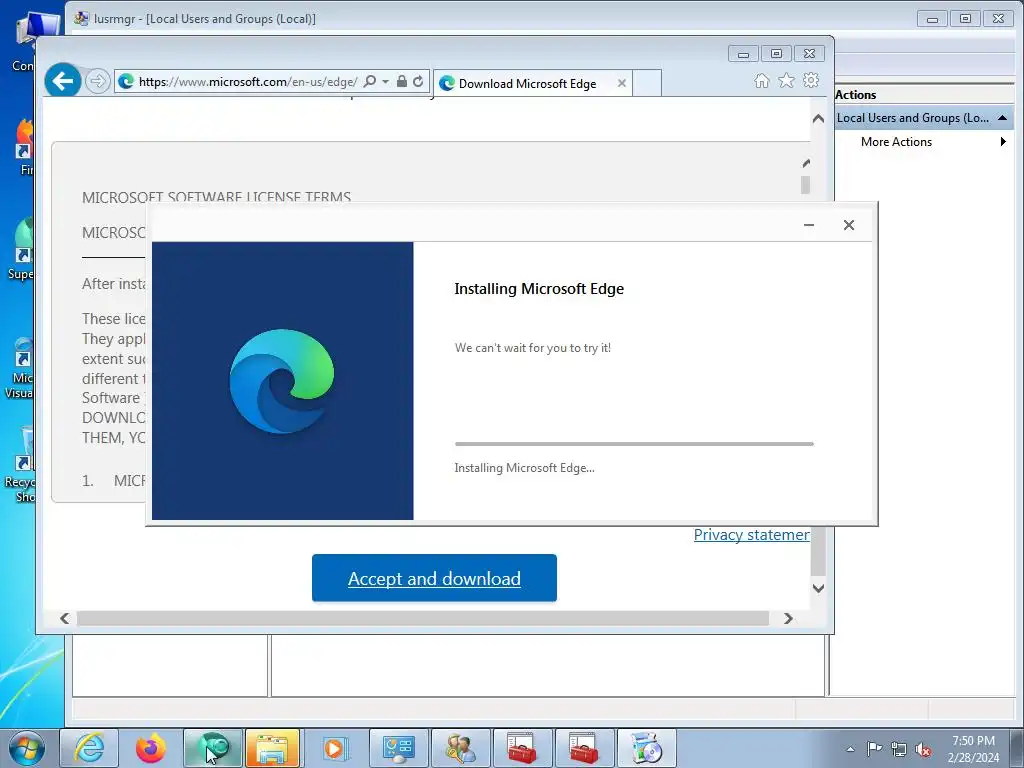Click the security lock icon in address bar
Viewport: 1024px width, 768px height.
(402, 81)
